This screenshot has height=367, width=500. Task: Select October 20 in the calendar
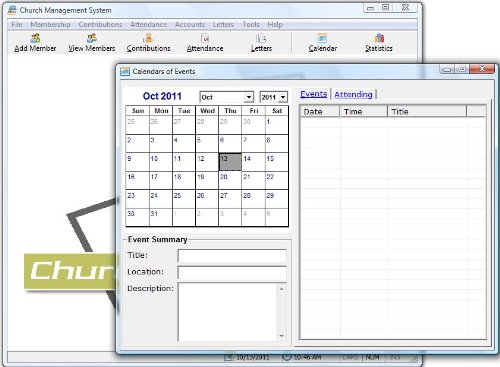[x=230, y=181]
